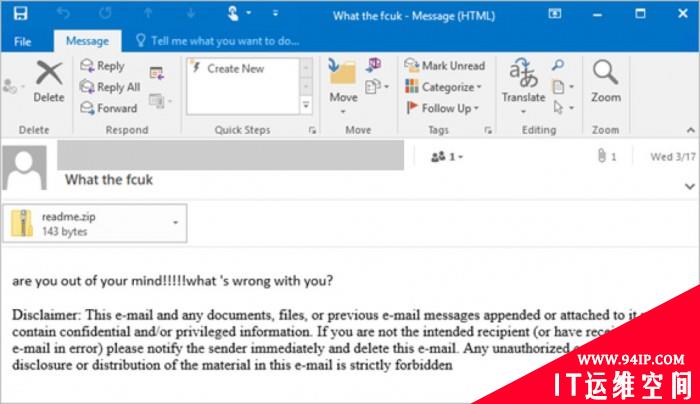
Task: Click Mark Unread
Action: [445, 66]
